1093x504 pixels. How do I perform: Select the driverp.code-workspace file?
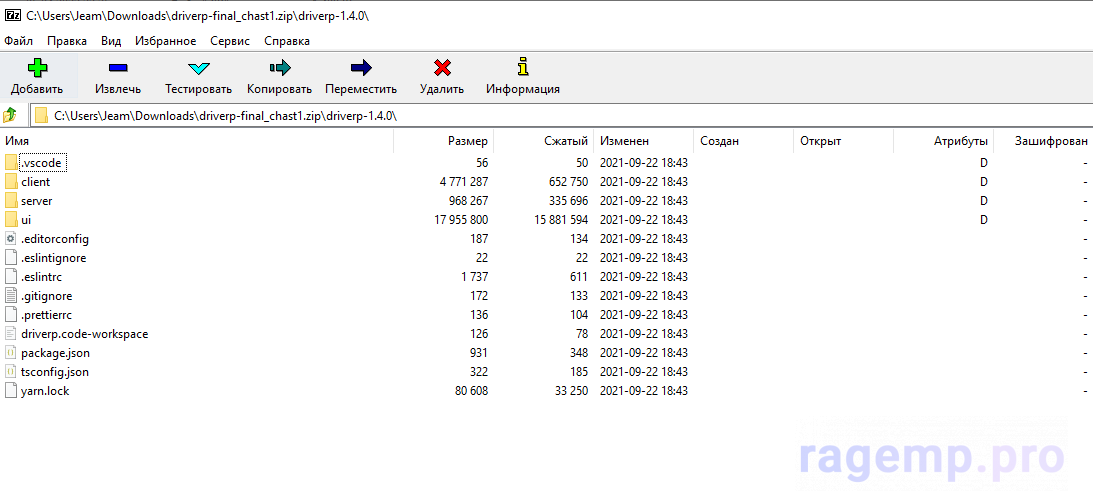[84, 334]
